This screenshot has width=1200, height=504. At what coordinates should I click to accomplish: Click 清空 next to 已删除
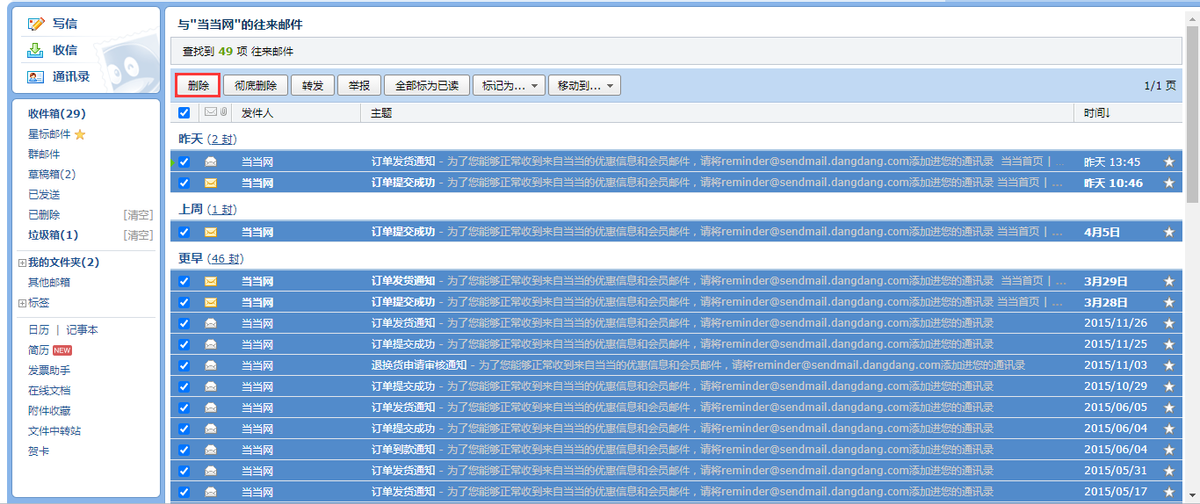point(138,214)
